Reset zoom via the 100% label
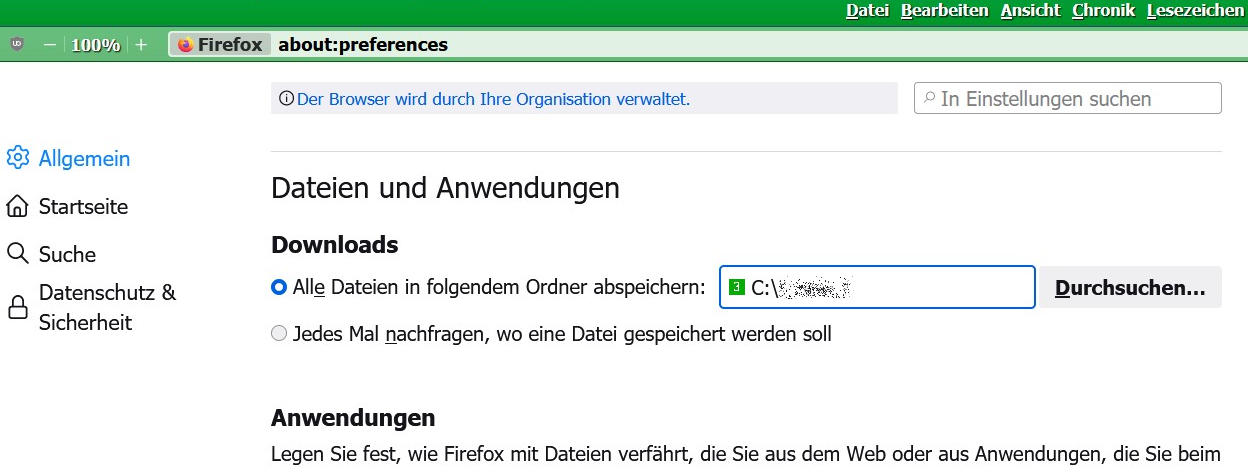The height and width of the screenshot is (474, 1248). coord(96,45)
